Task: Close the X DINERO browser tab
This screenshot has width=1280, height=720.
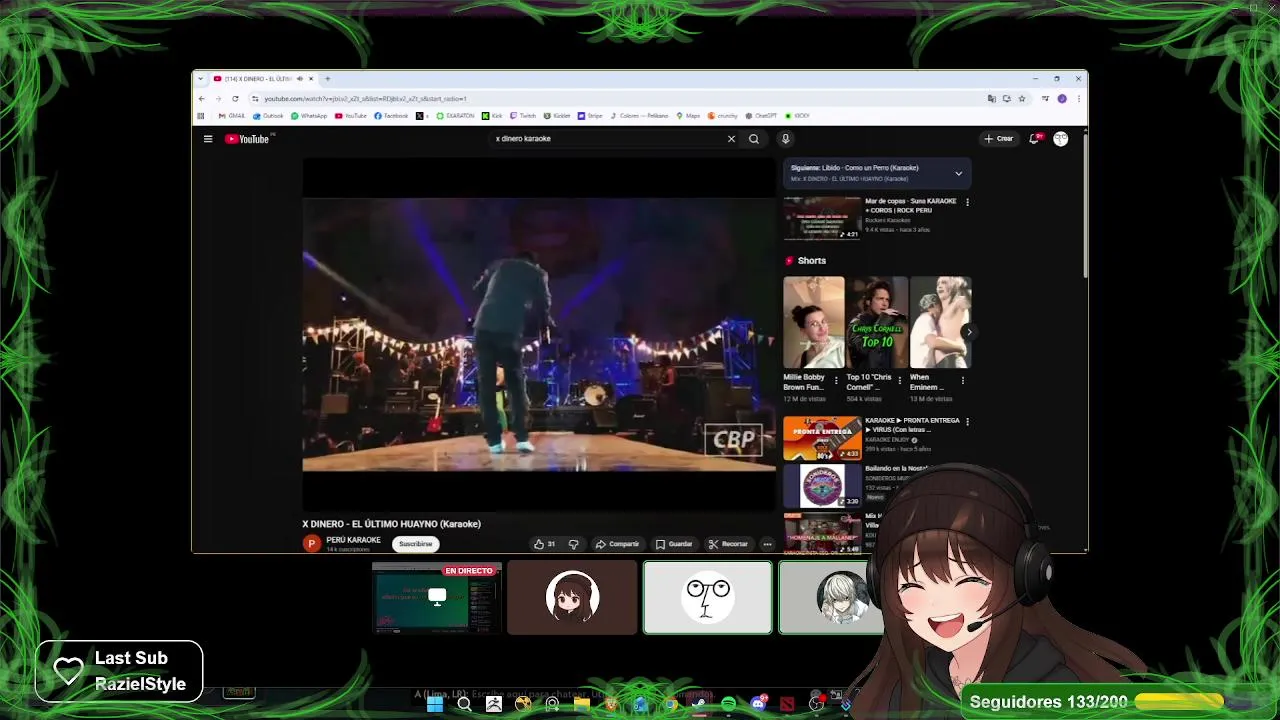Action: (x=311, y=79)
